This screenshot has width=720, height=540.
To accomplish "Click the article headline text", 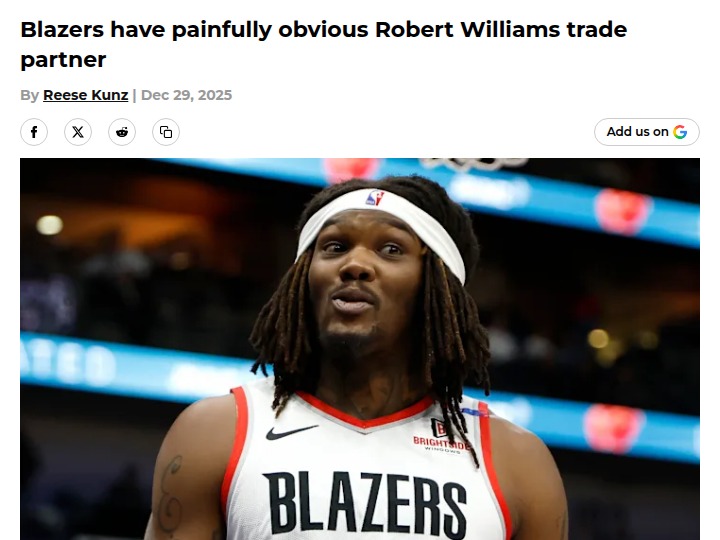I will coord(324,45).
